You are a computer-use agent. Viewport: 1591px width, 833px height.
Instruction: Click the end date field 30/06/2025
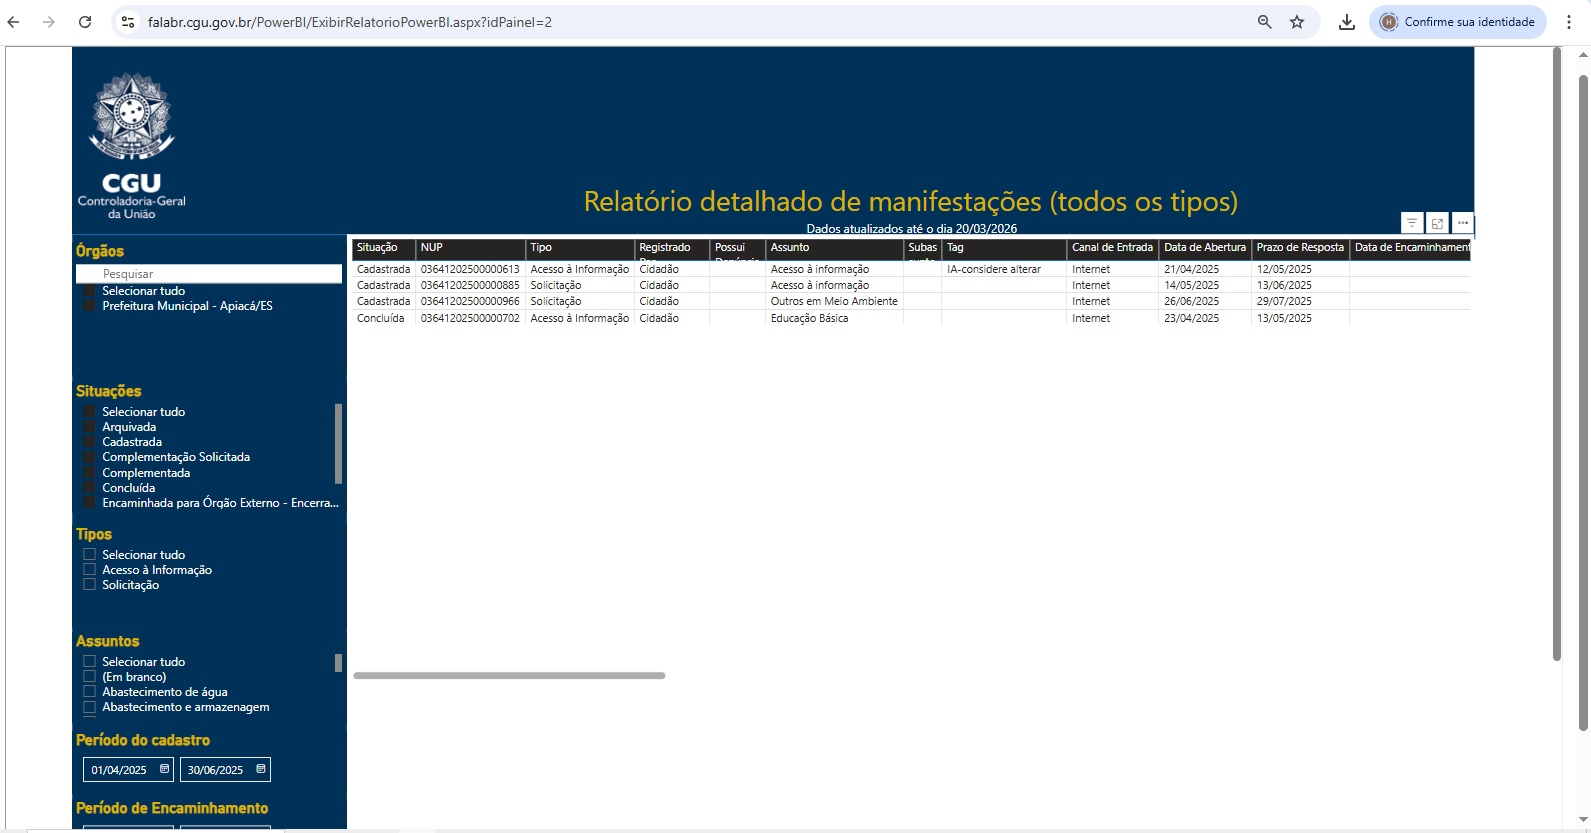pos(225,769)
